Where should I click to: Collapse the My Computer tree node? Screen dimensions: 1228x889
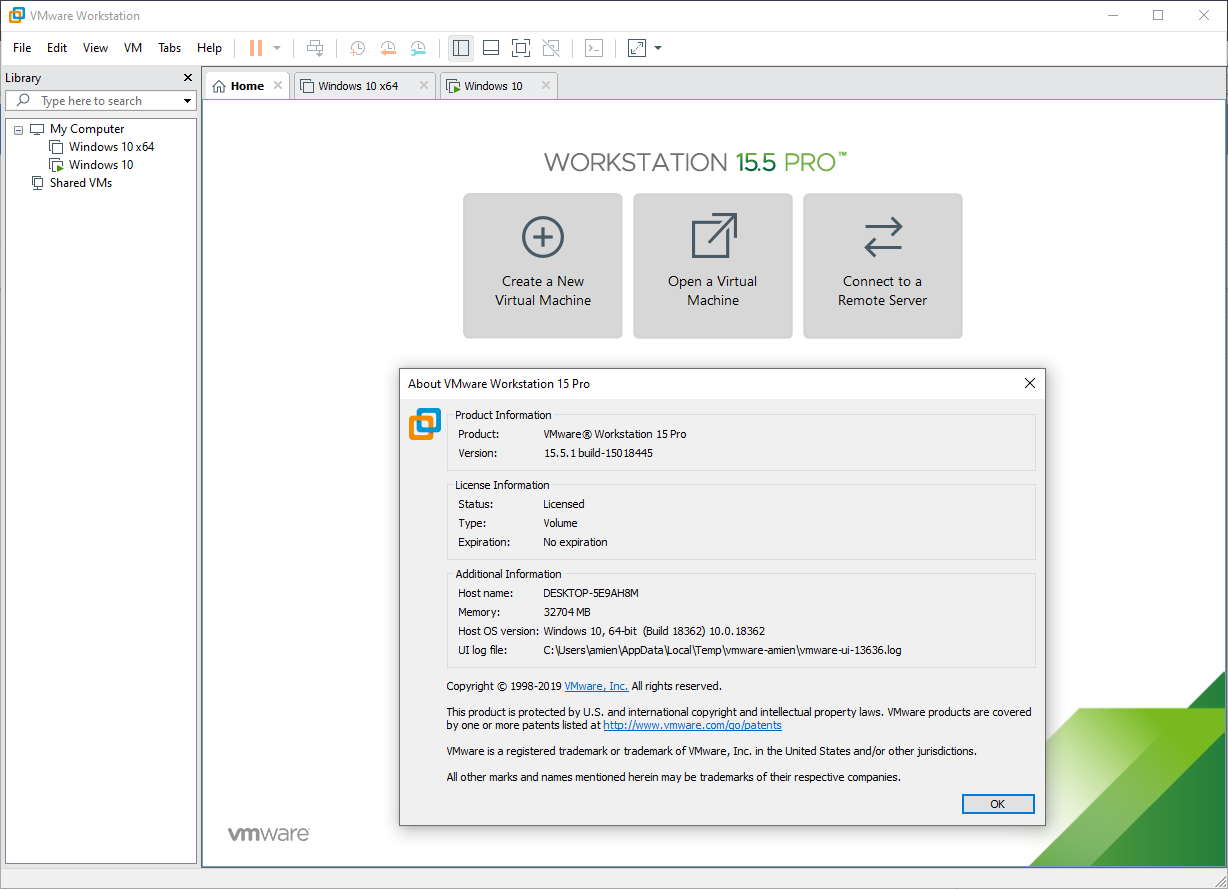(18, 130)
